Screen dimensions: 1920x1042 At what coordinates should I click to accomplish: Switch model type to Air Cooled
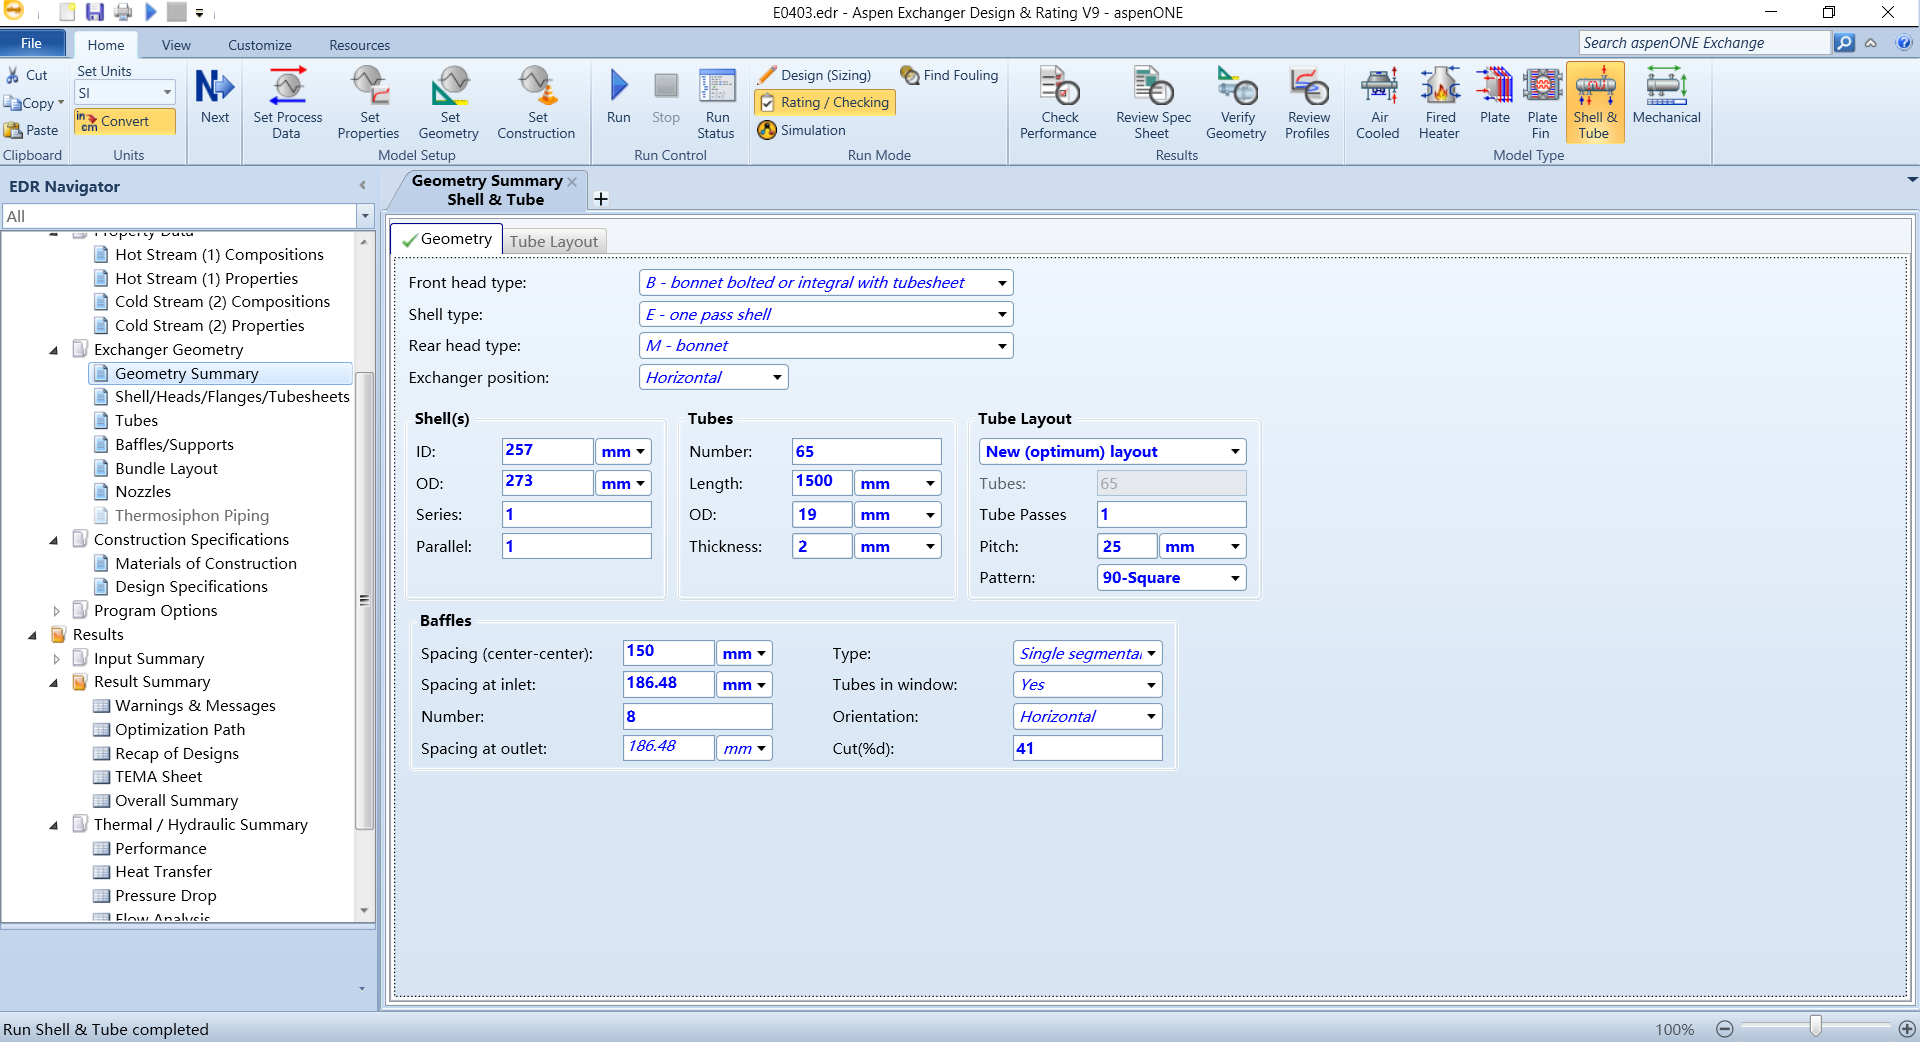click(1378, 103)
